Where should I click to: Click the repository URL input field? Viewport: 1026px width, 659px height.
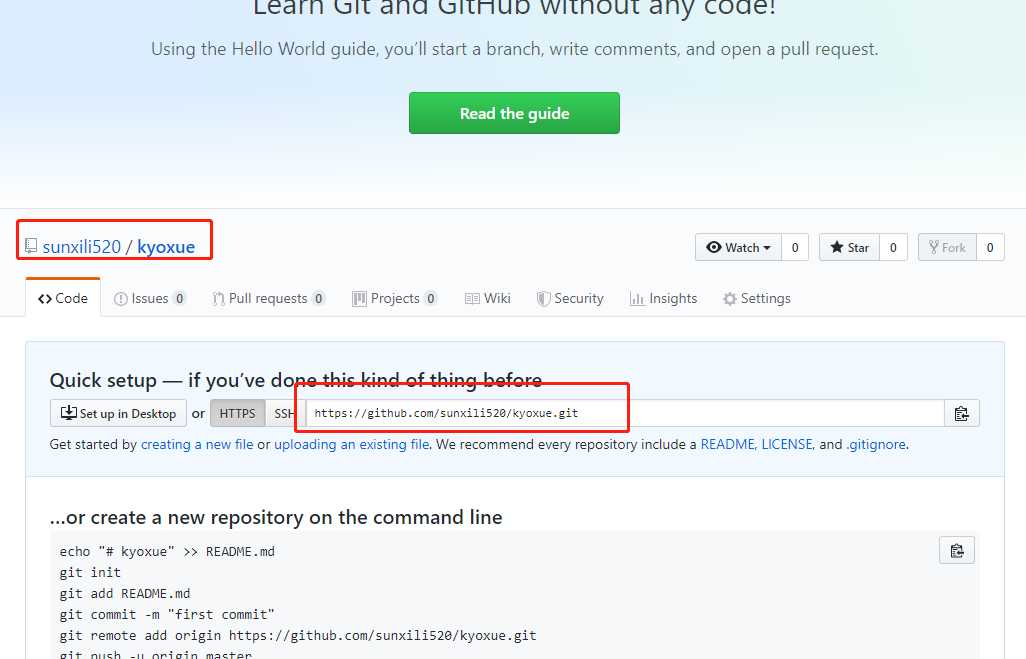coord(625,414)
